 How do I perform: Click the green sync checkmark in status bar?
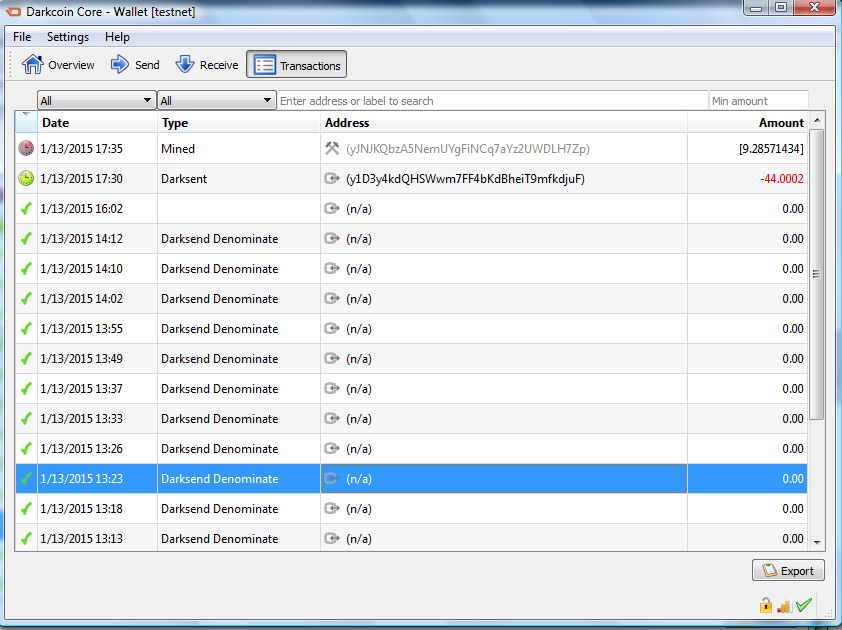(804, 605)
